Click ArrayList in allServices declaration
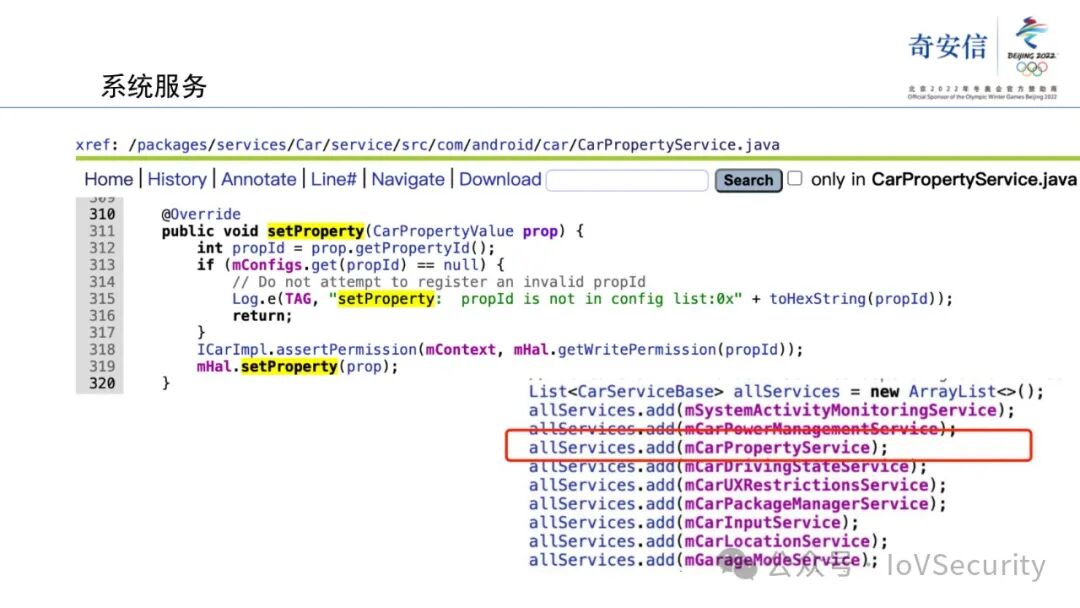This screenshot has width=1080, height=608. [952, 392]
